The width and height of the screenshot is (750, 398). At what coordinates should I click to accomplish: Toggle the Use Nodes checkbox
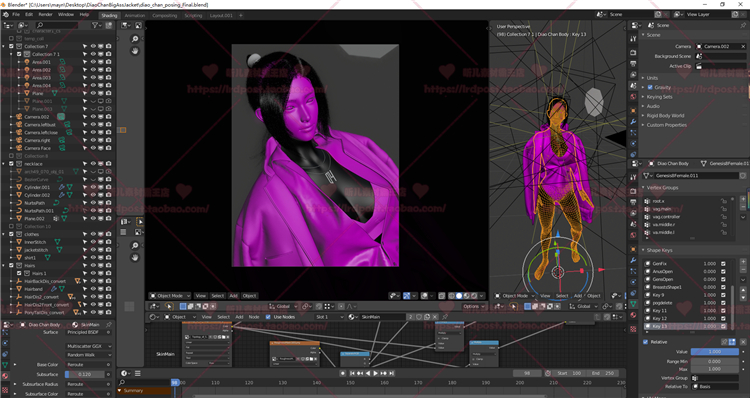click(268, 317)
